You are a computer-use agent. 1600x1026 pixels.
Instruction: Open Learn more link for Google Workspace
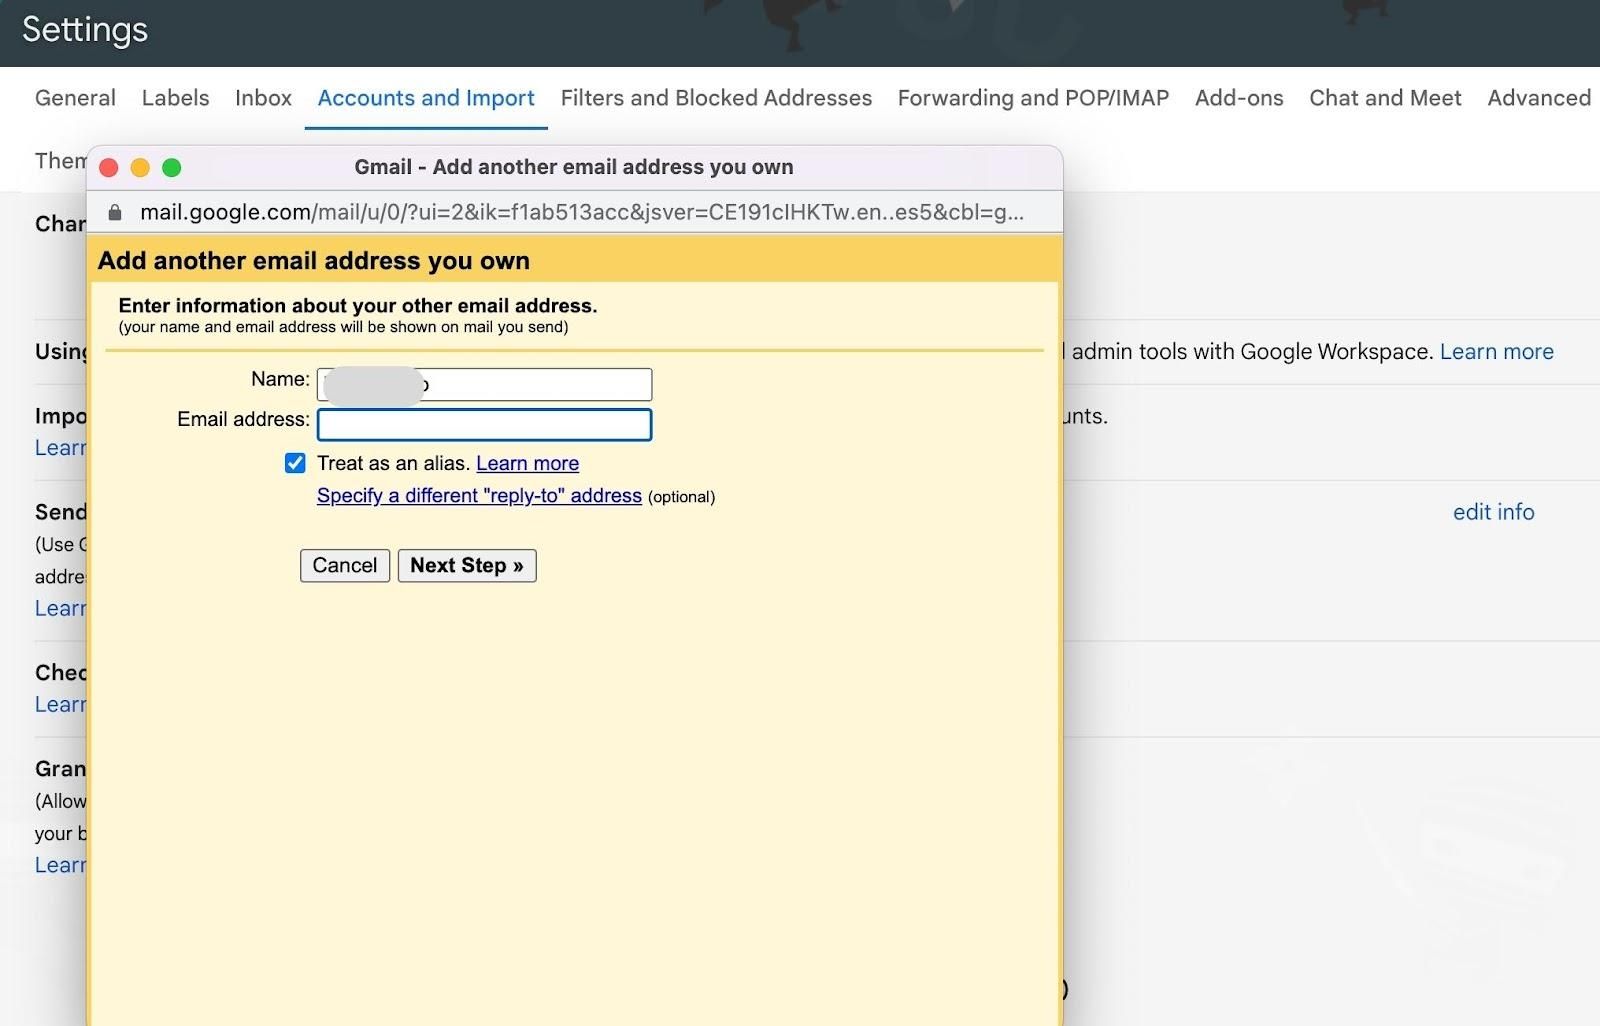coord(1496,352)
